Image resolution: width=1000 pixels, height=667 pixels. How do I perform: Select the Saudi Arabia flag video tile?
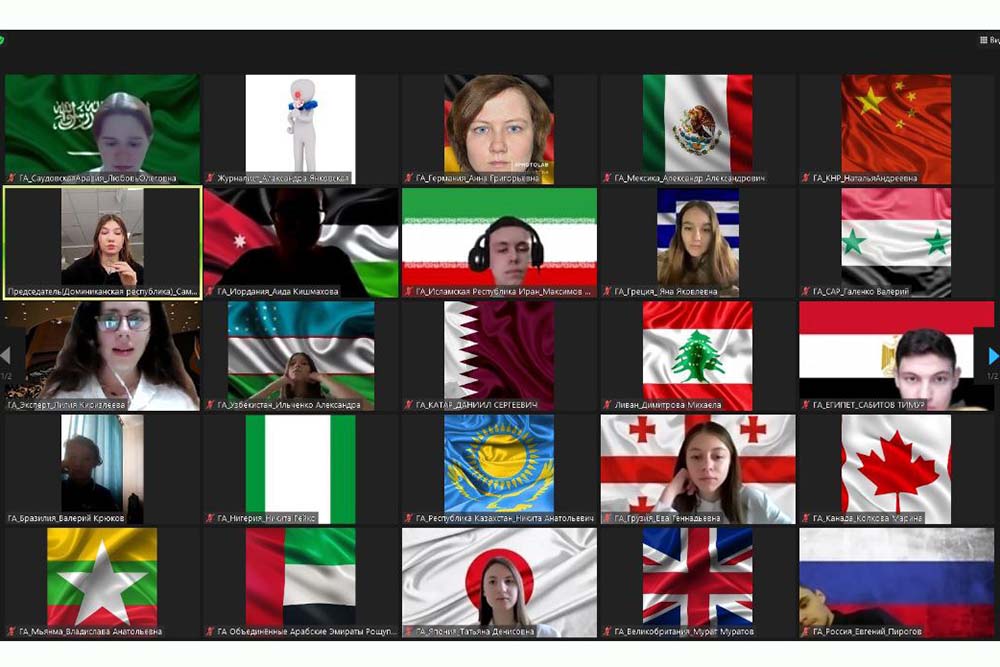(x=102, y=129)
